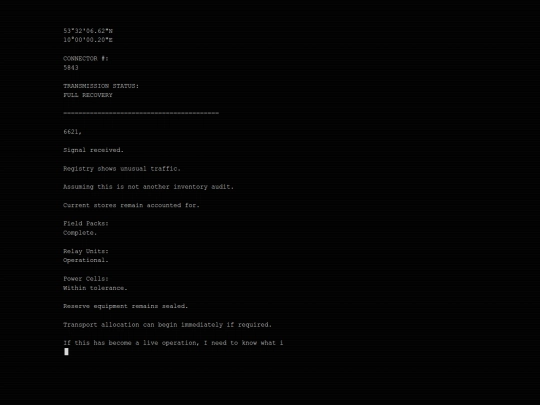Click 'TRANSMISSION STATUS:' heading

click(101, 86)
